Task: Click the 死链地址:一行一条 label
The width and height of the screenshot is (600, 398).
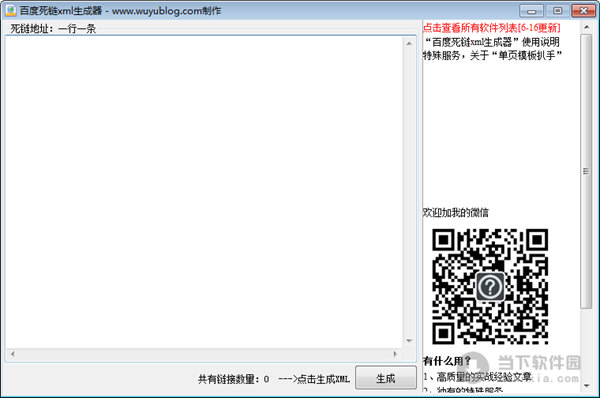Action: tap(53, 29)
